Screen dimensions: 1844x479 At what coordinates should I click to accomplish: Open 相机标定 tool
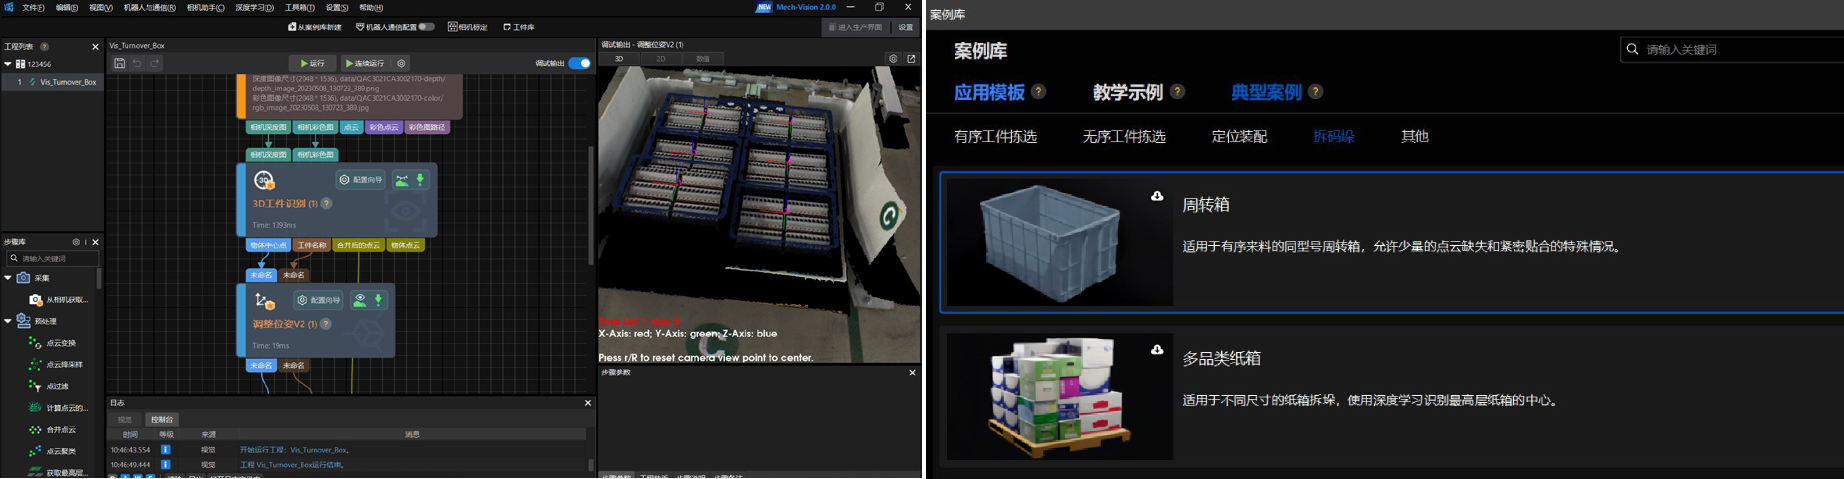(467, 27)
